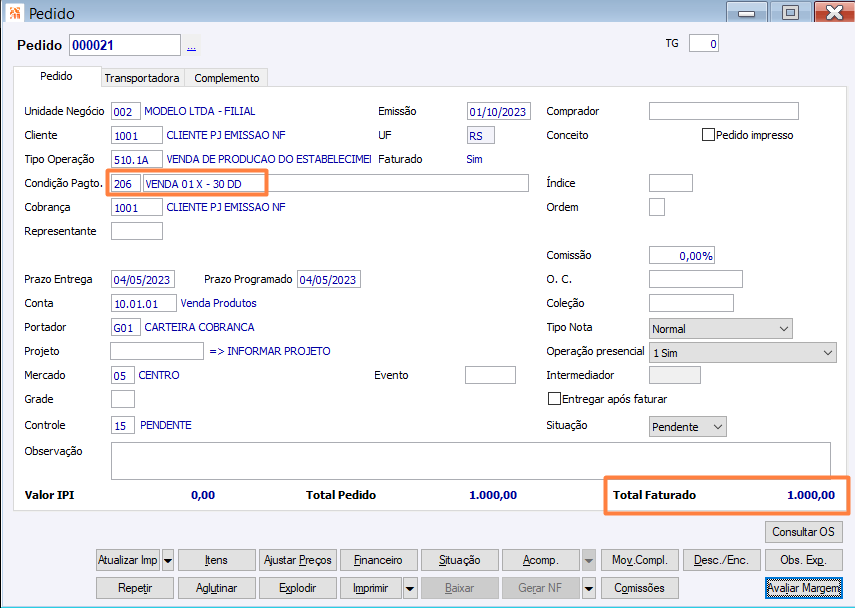Click the Comprador input field
The image size is (855, 608).
[x=724, y=111]
